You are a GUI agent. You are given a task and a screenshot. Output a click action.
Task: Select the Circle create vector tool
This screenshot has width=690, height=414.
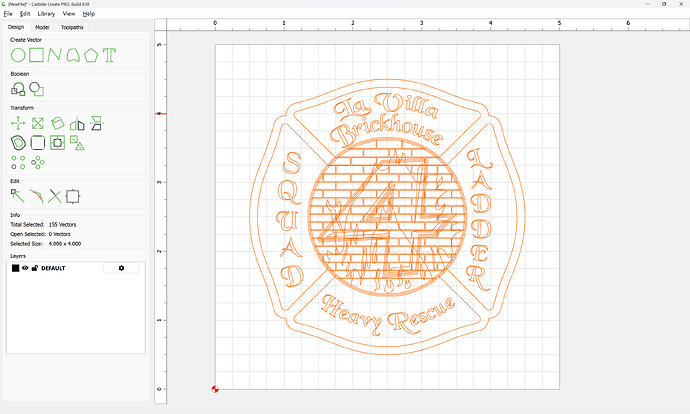18,54
